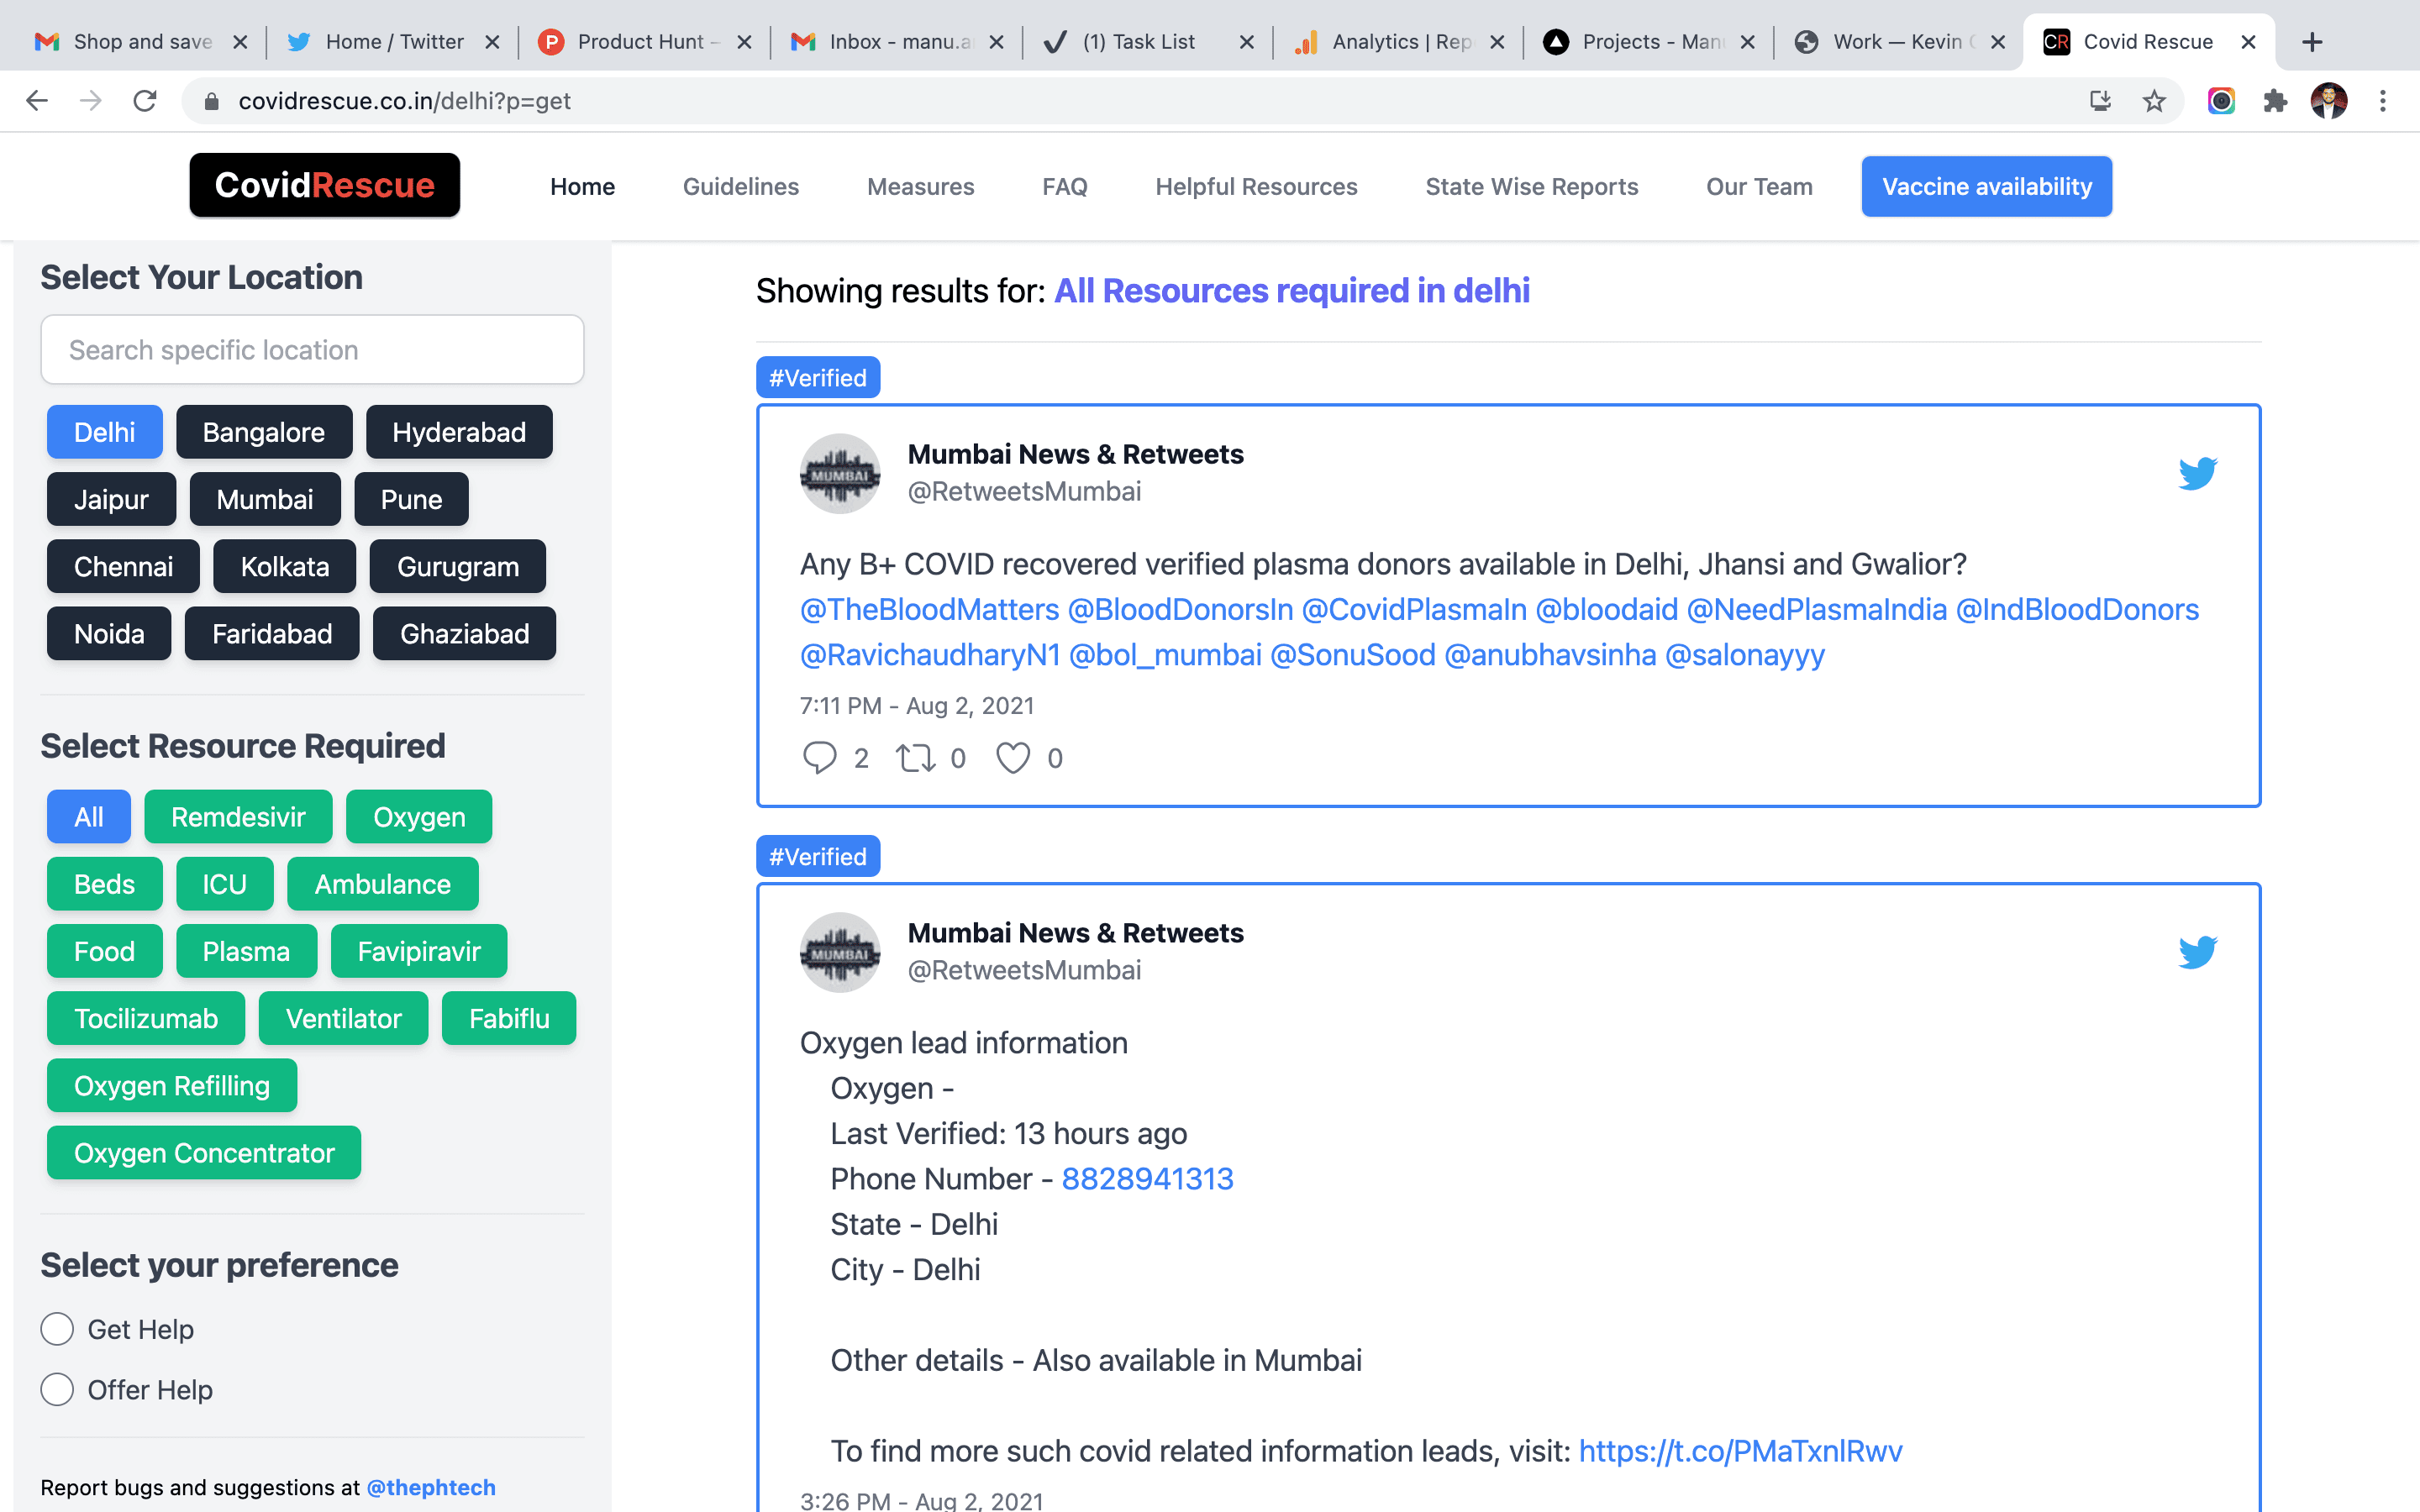
Task: Open the Helpful Resources nav item
Action: tap(1256, 187)
